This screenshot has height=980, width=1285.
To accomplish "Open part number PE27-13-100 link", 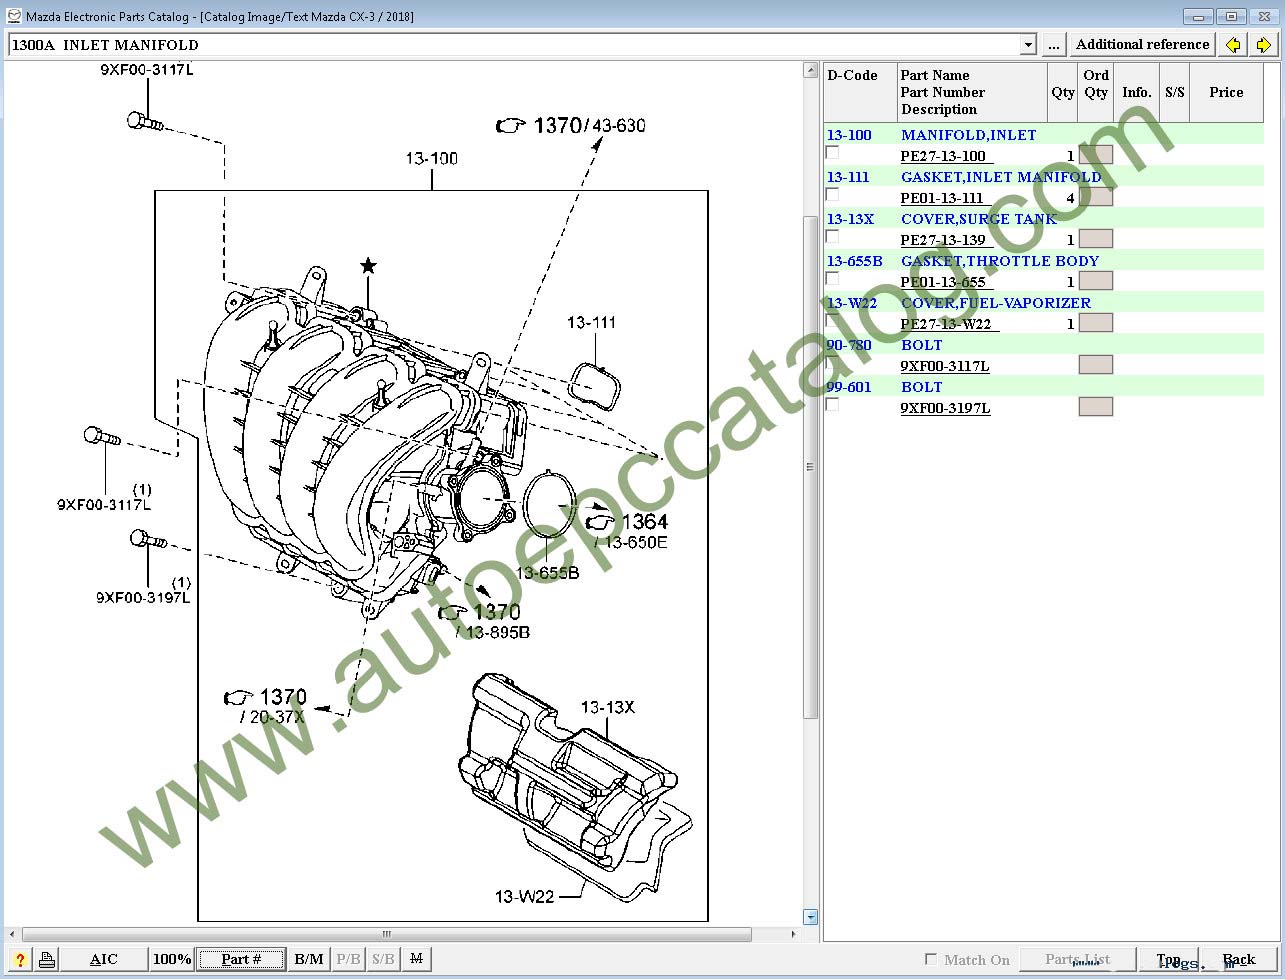I will [x=943, y=156].
